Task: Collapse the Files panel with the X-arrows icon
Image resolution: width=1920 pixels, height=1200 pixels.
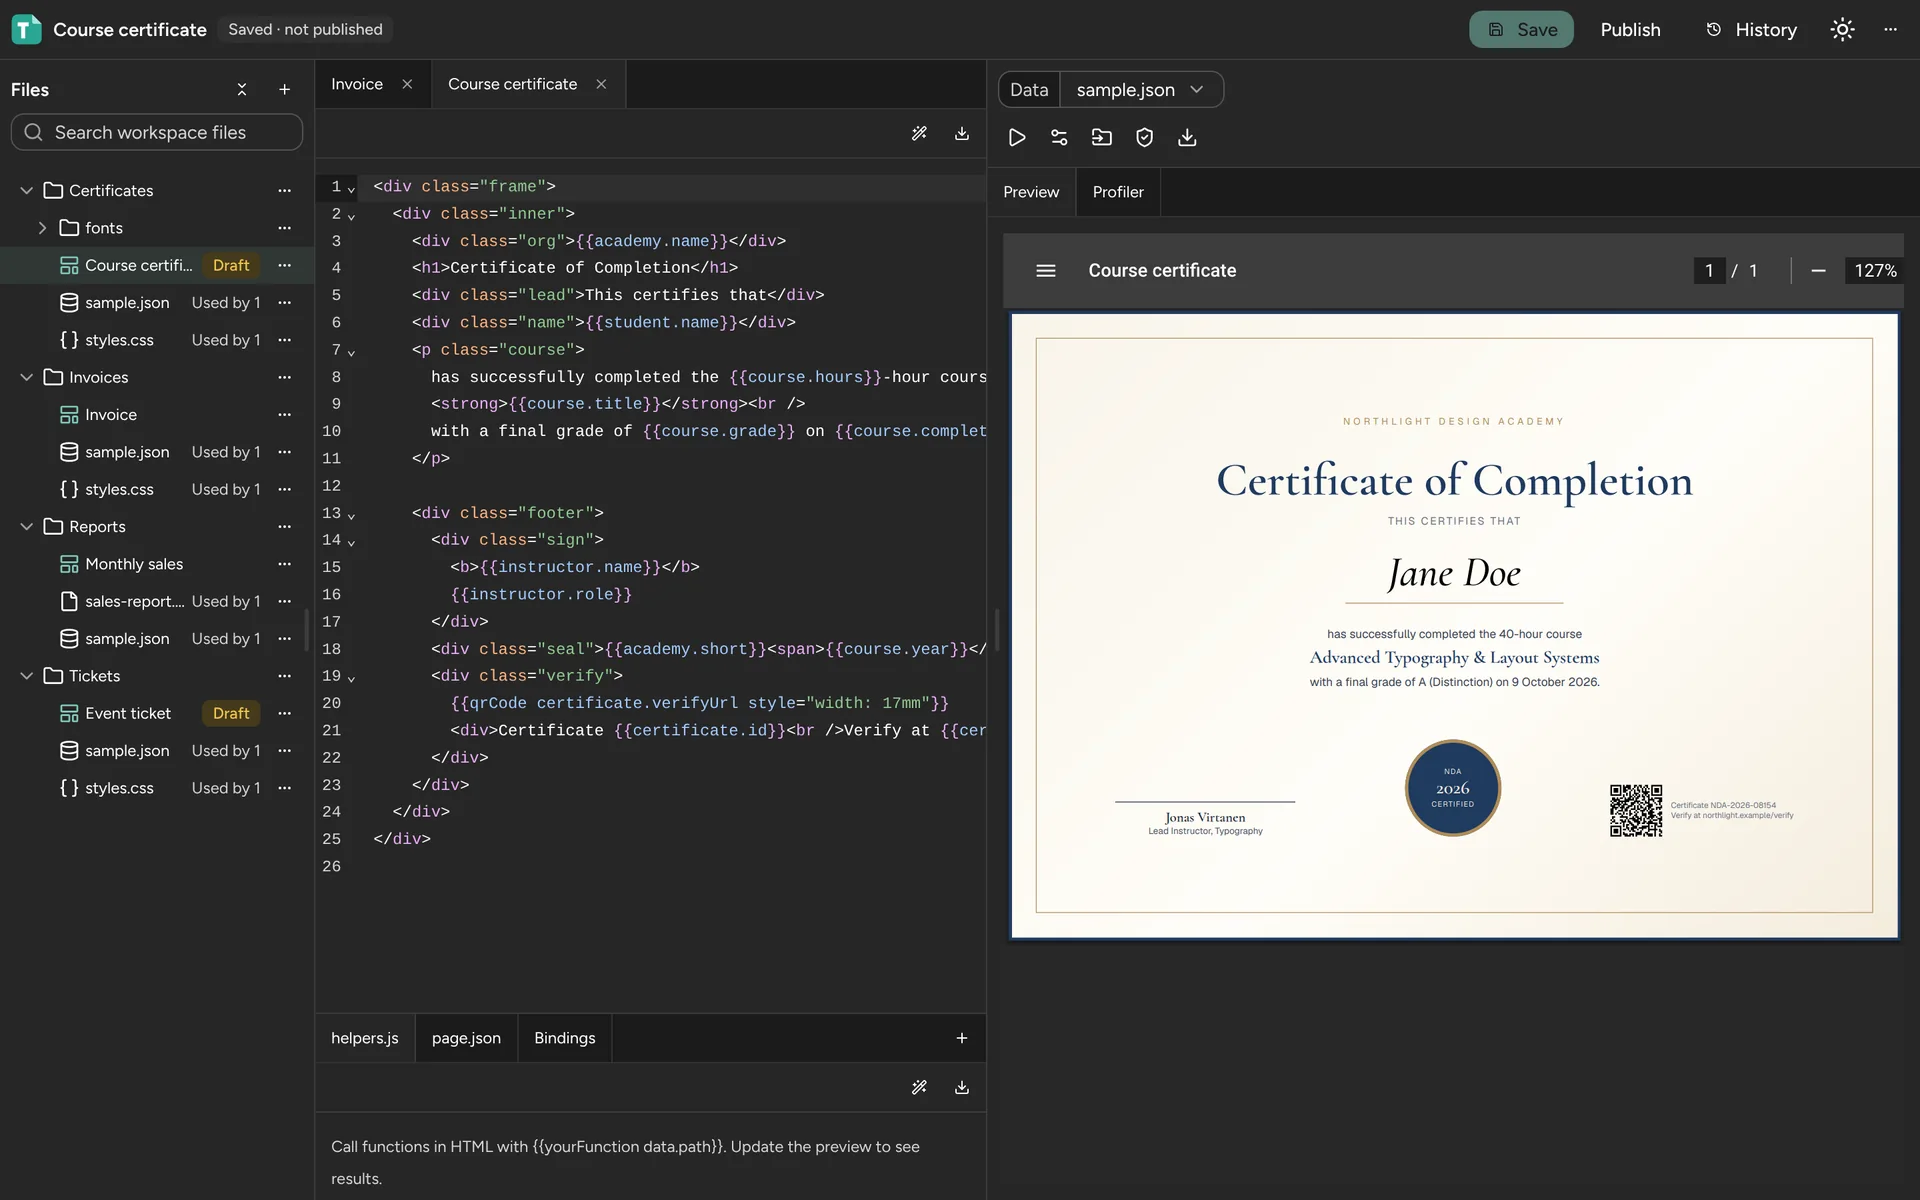Action: (242, 90)
